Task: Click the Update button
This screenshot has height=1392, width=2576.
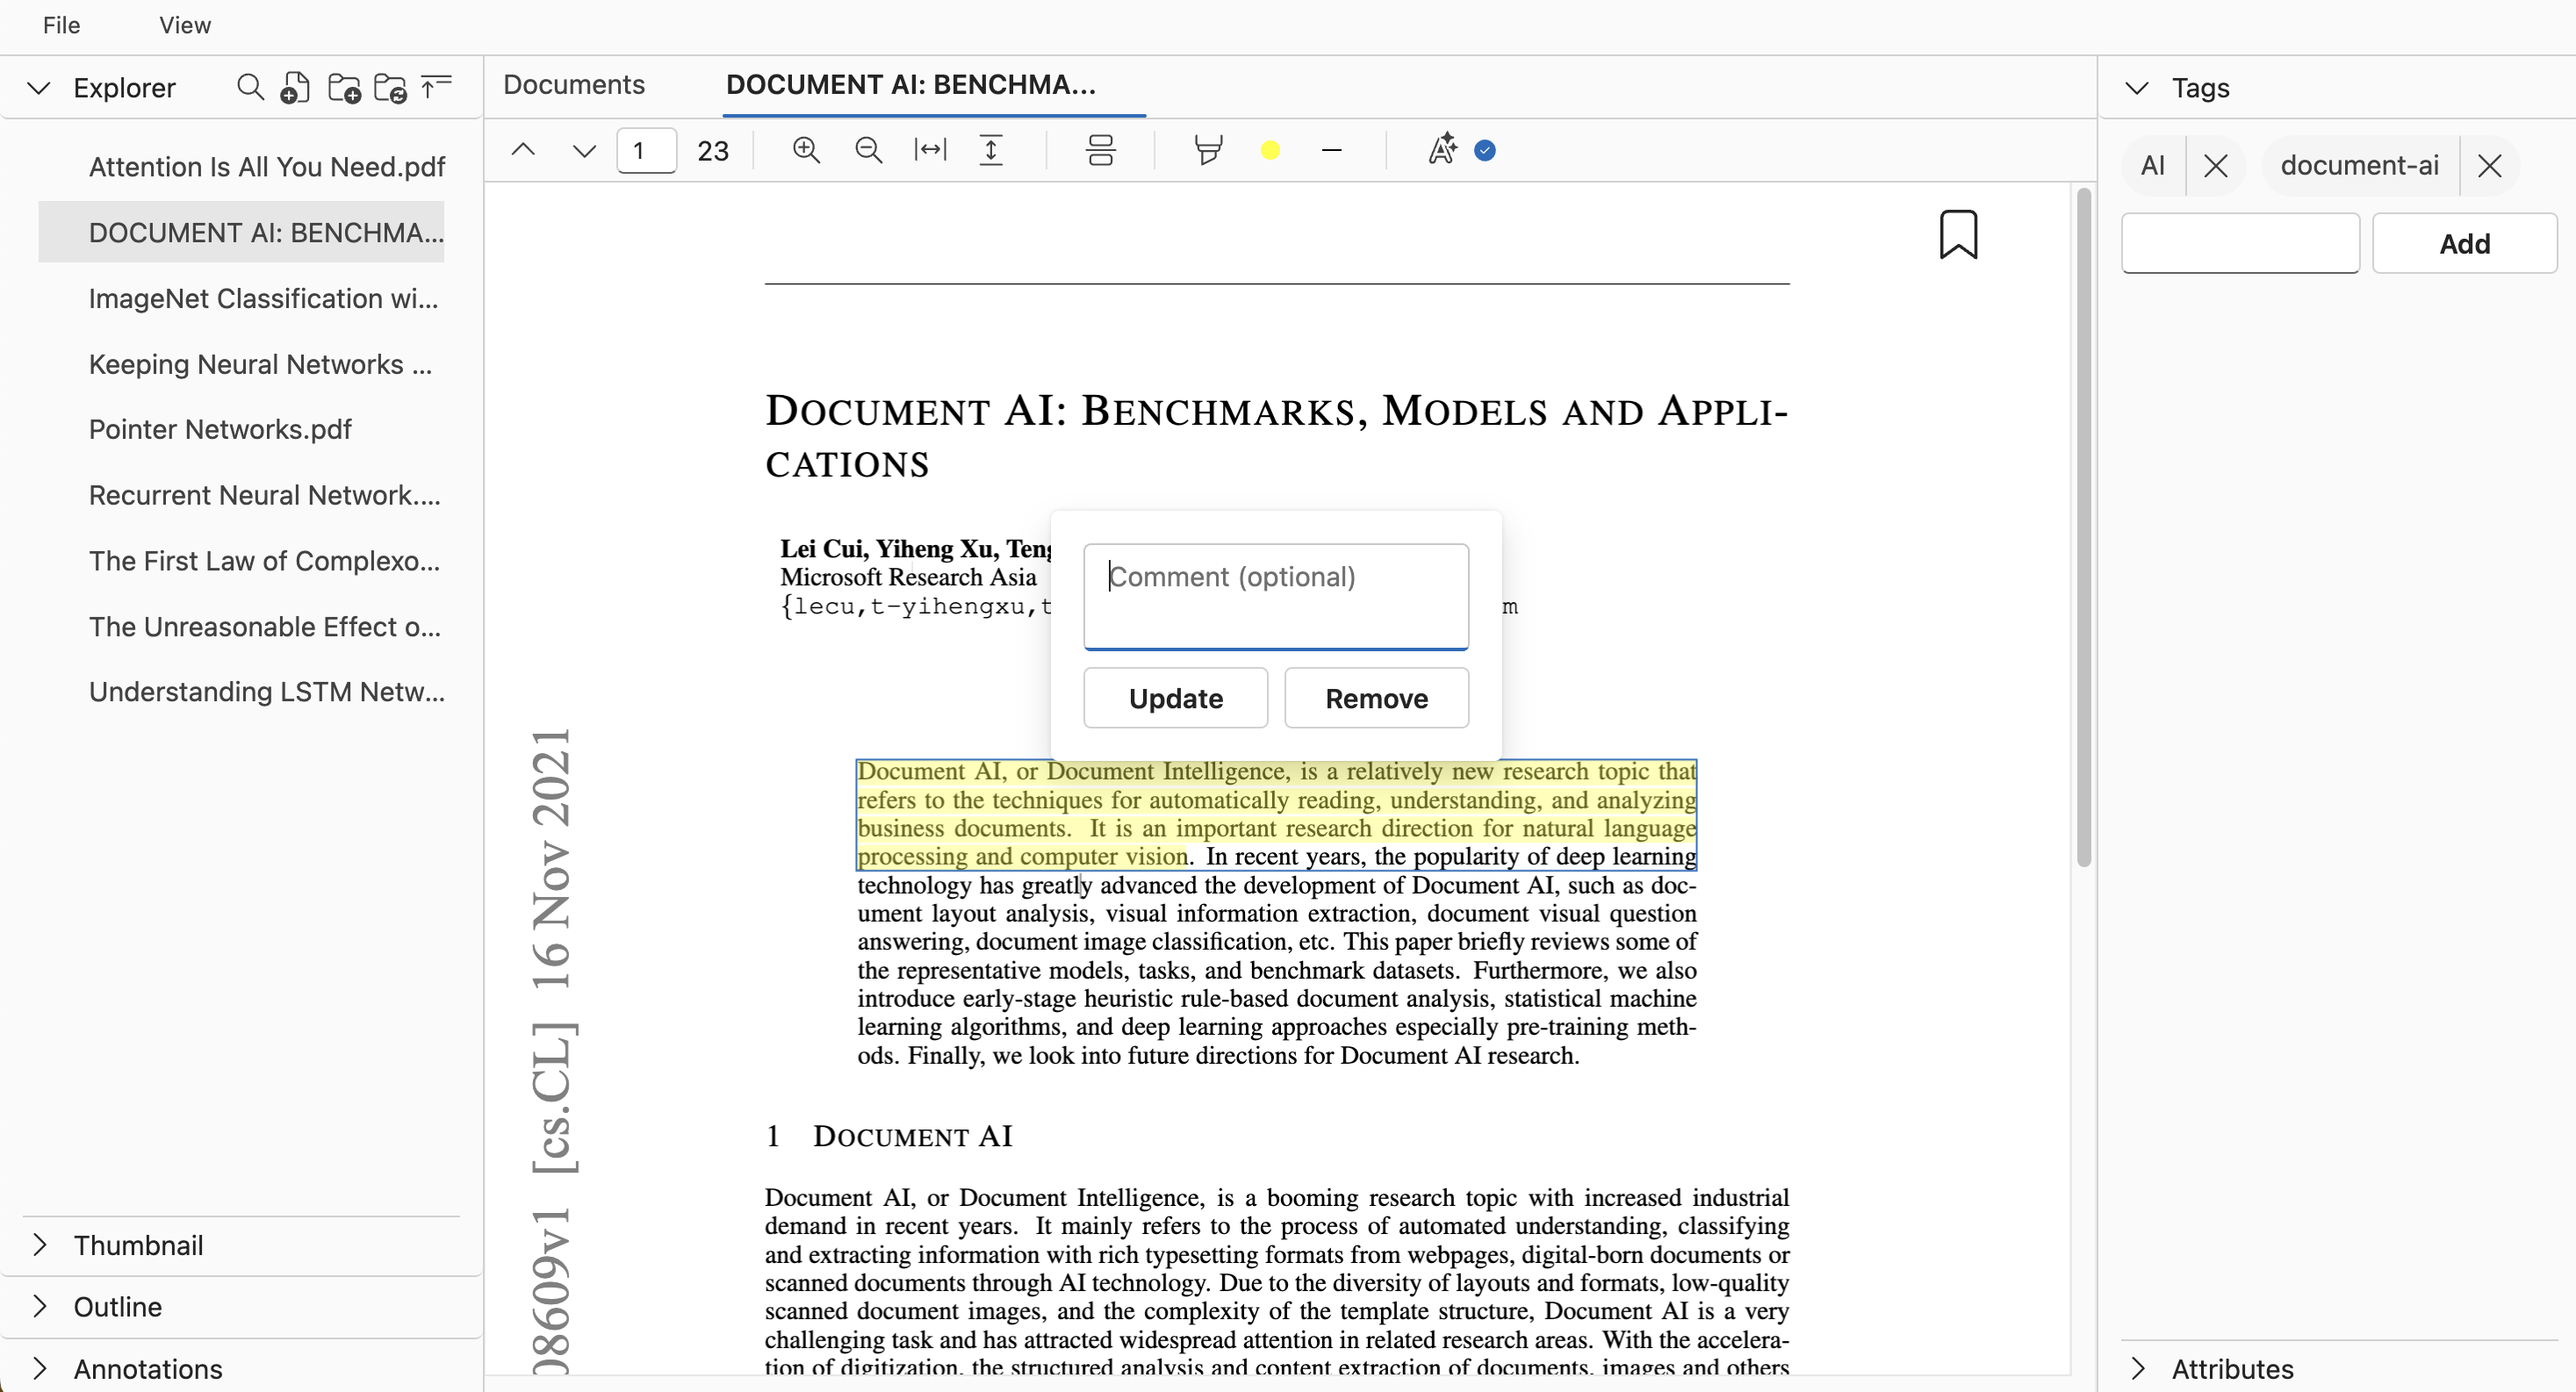Action: coord(1175,698)
